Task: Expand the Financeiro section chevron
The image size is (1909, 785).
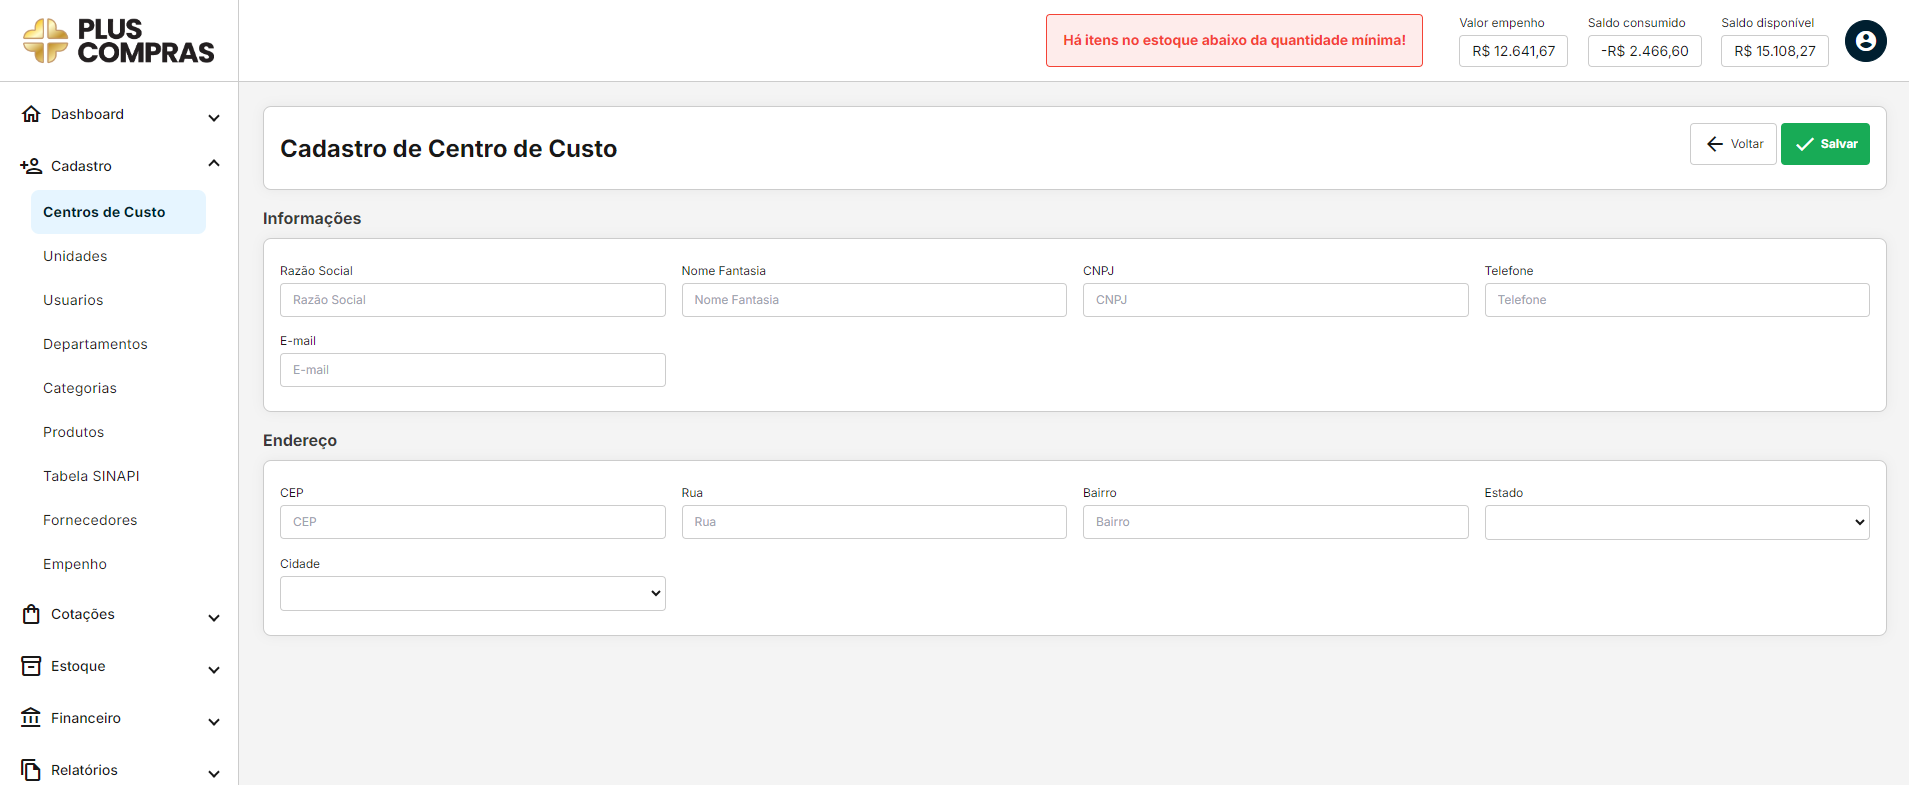Action: 214,722
